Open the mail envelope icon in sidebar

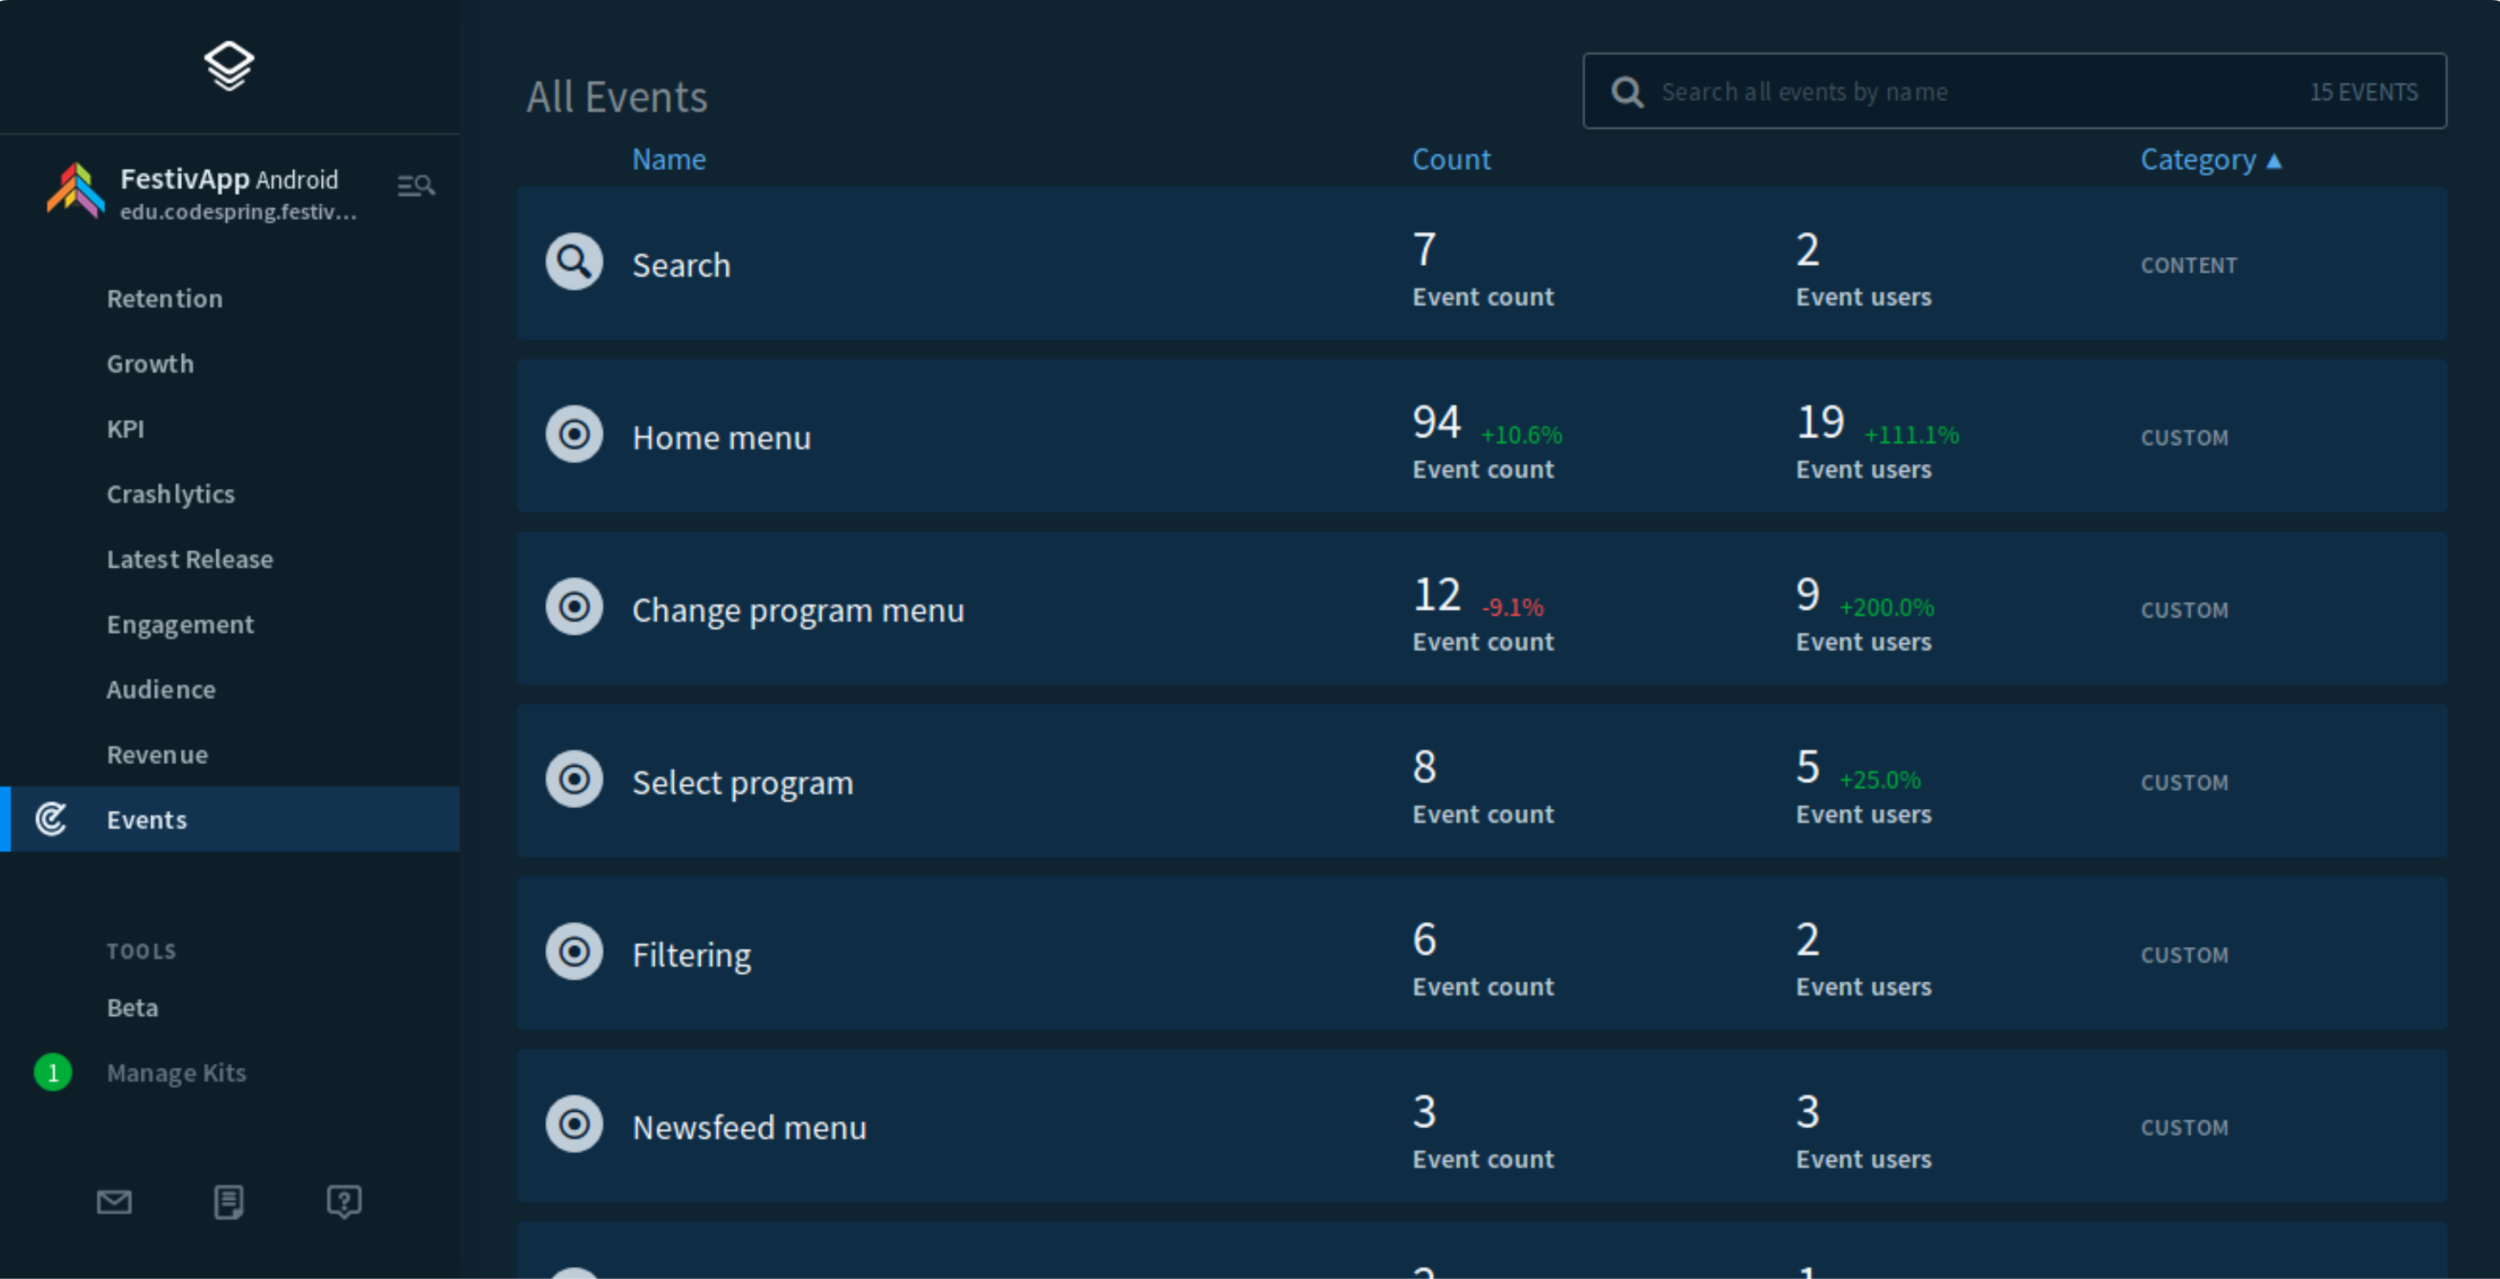[114, 1201]
